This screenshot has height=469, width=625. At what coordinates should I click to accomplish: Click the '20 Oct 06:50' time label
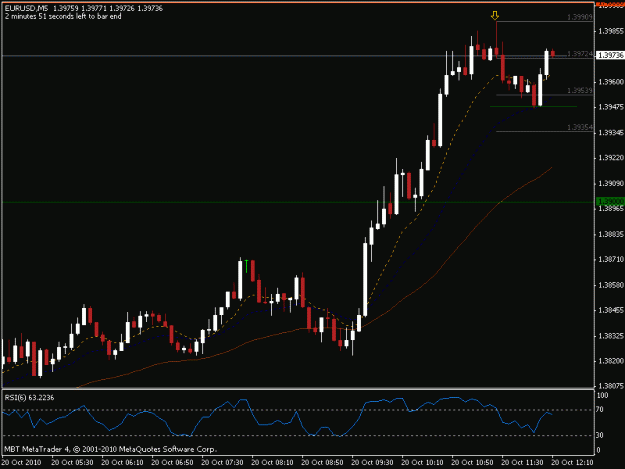click(x=173, y=462)
